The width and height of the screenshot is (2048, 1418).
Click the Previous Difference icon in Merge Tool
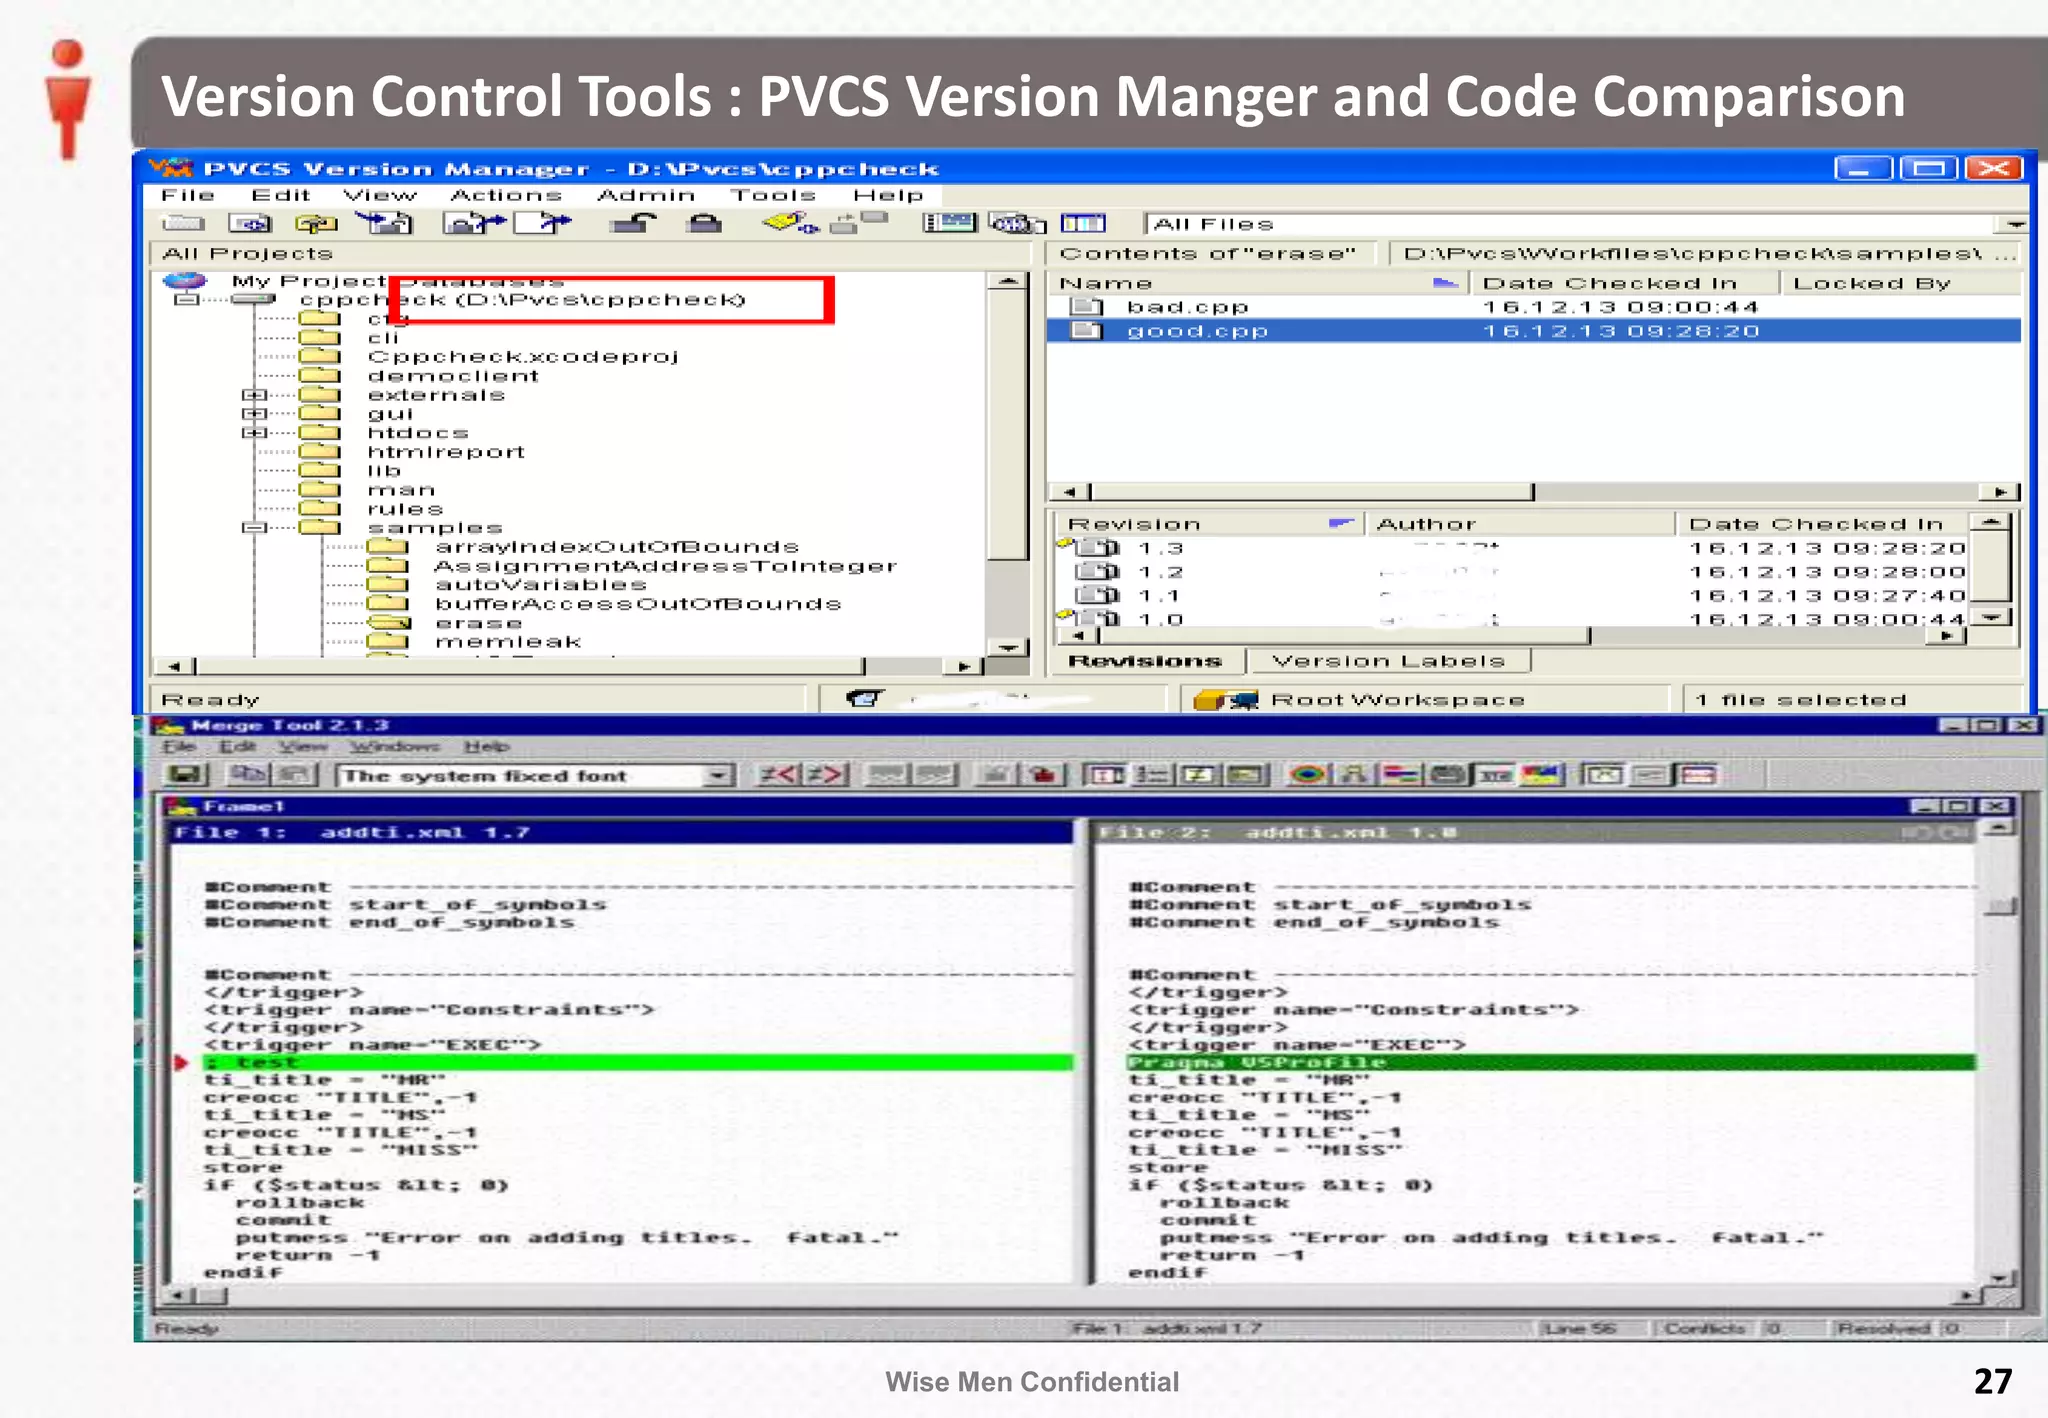pyautogui.click(x=778, y=775)
